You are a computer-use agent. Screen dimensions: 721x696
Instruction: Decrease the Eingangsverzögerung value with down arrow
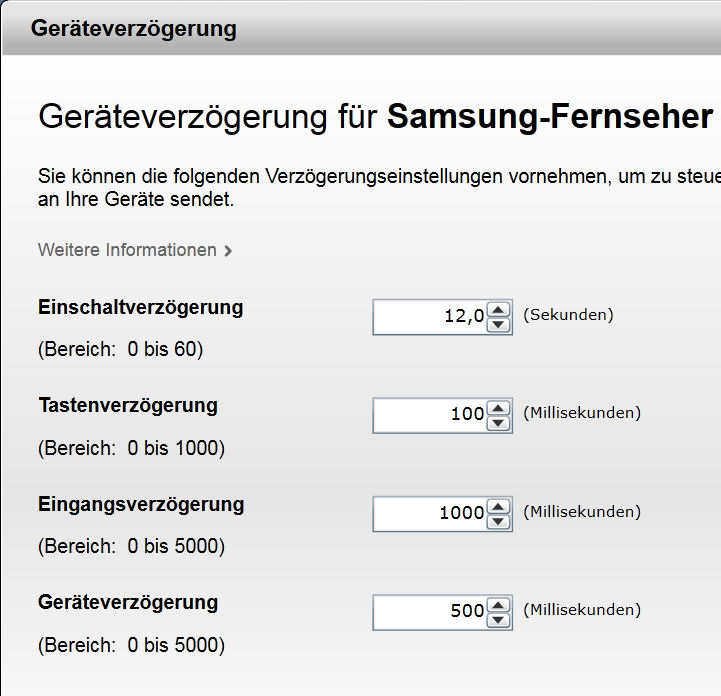(x=498, y=522)
